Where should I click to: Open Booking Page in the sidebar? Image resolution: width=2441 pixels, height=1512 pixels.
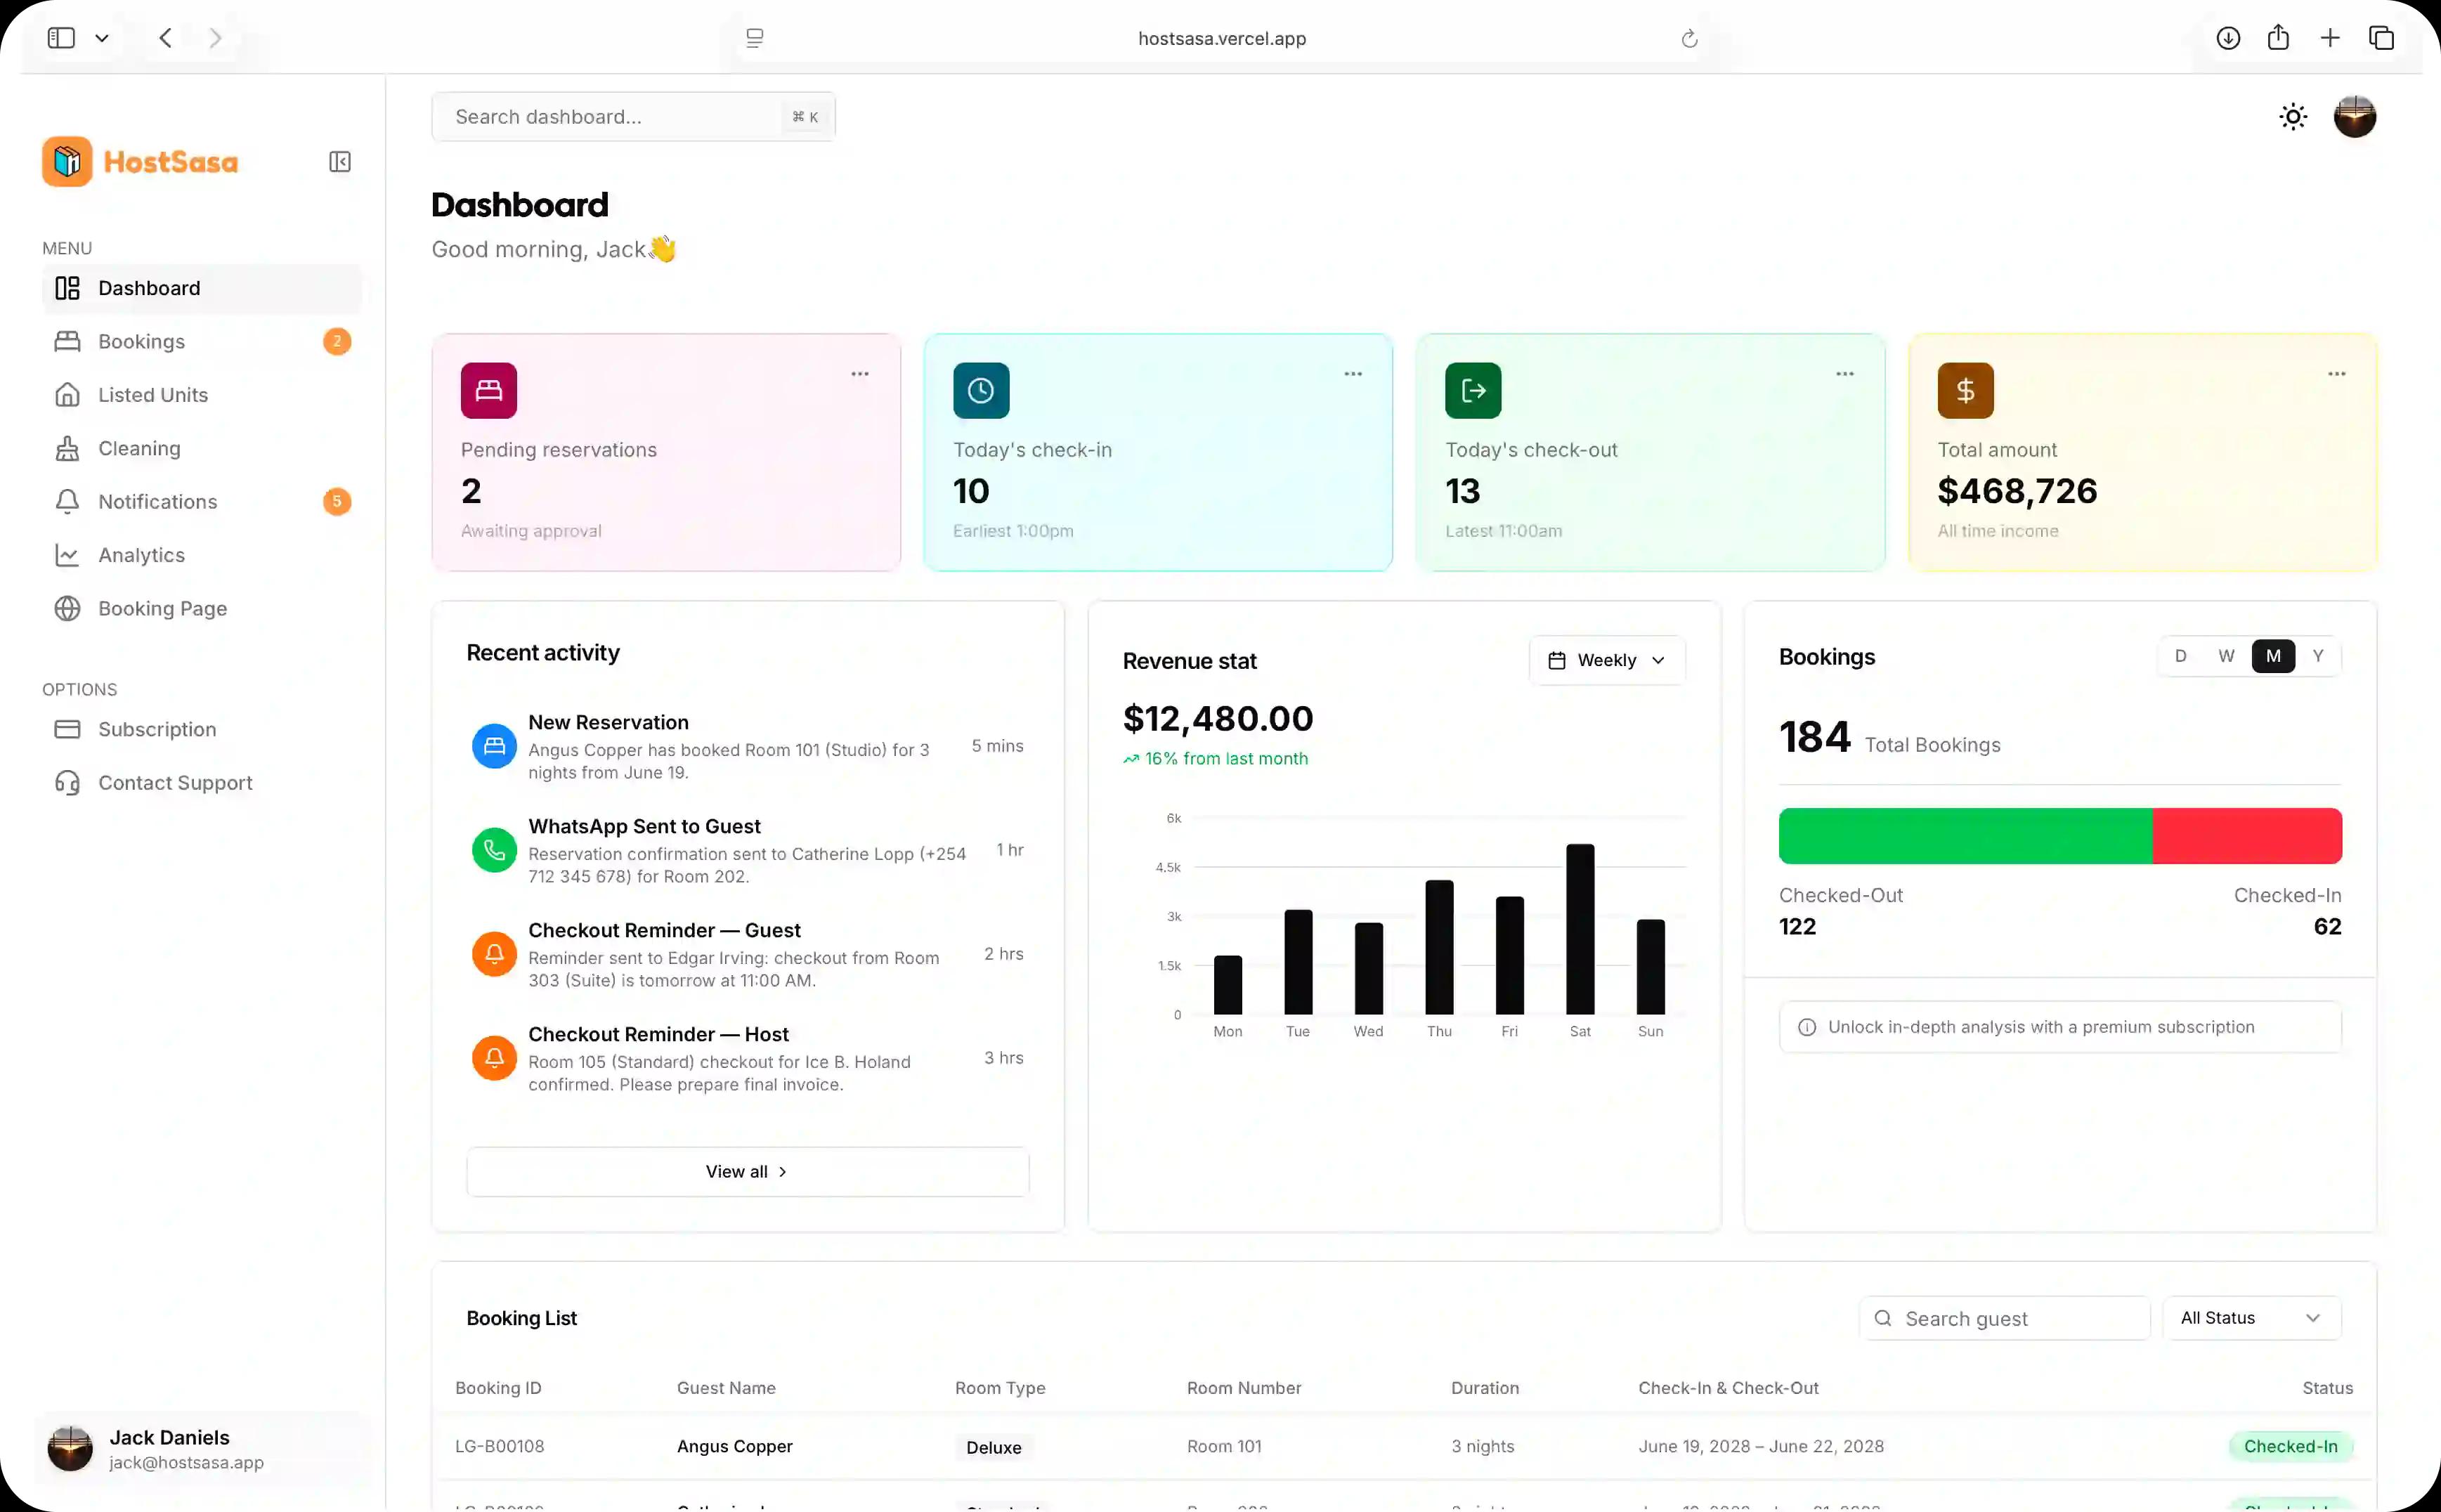pos(202,608)
